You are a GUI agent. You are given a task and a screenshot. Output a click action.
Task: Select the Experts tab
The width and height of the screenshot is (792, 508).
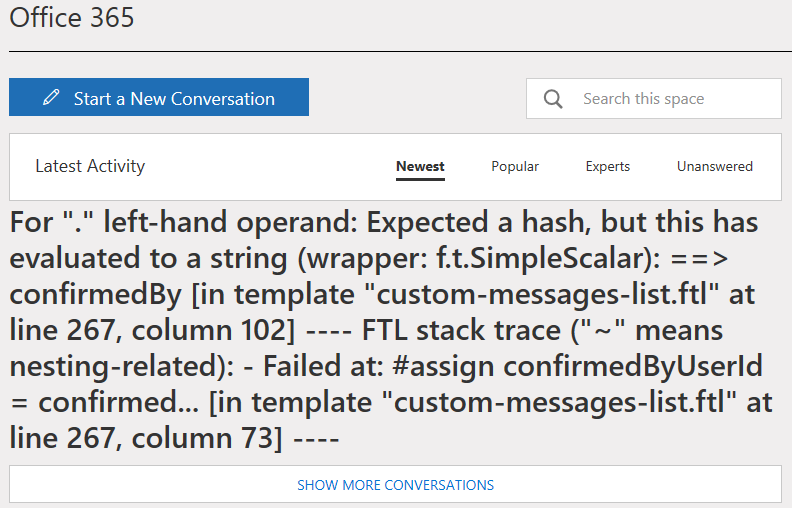pyautogui.click(x=608, y=167)
